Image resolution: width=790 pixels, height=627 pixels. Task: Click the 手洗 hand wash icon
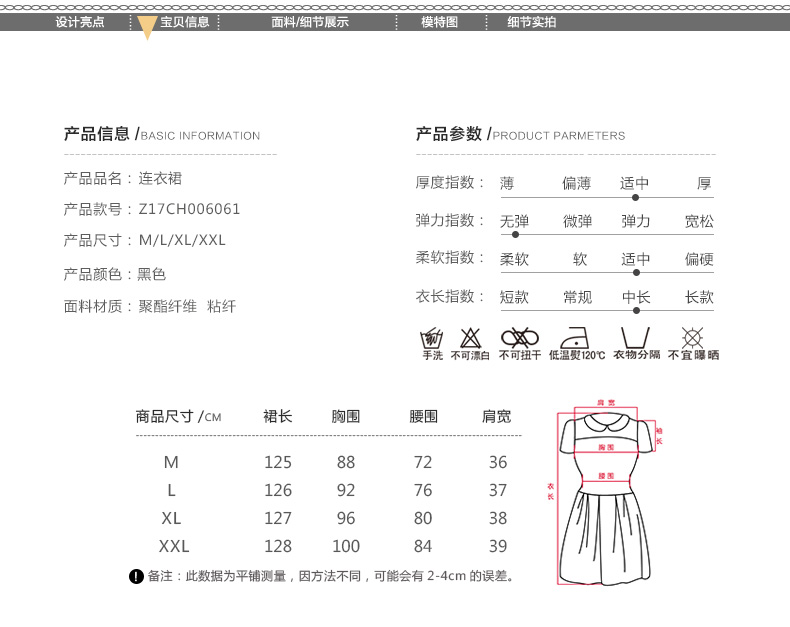432,338
